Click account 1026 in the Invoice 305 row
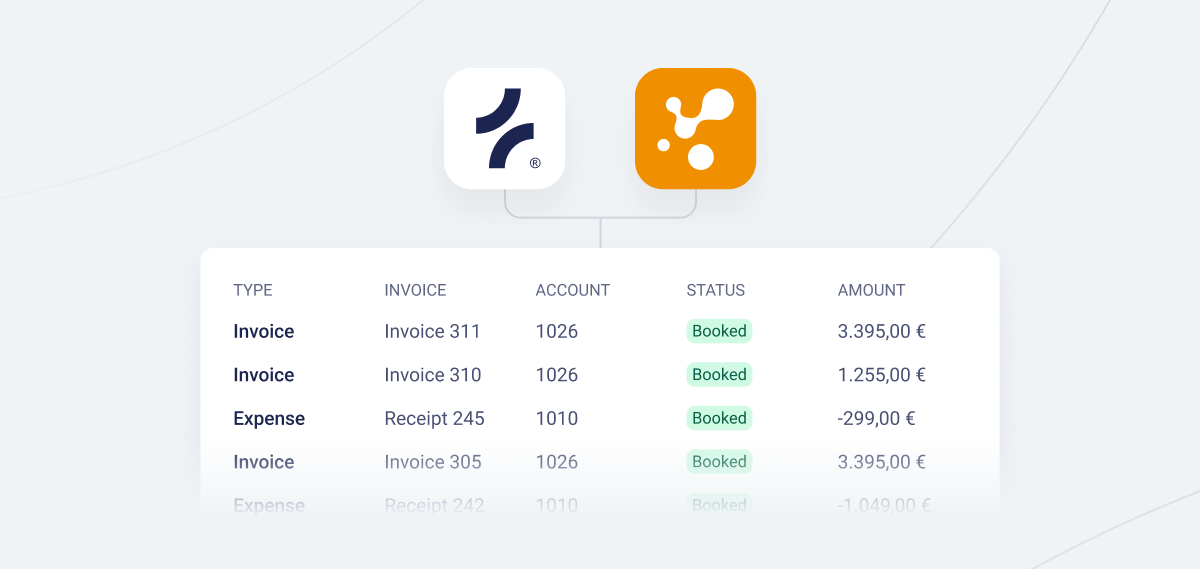 tap(557, 462)
